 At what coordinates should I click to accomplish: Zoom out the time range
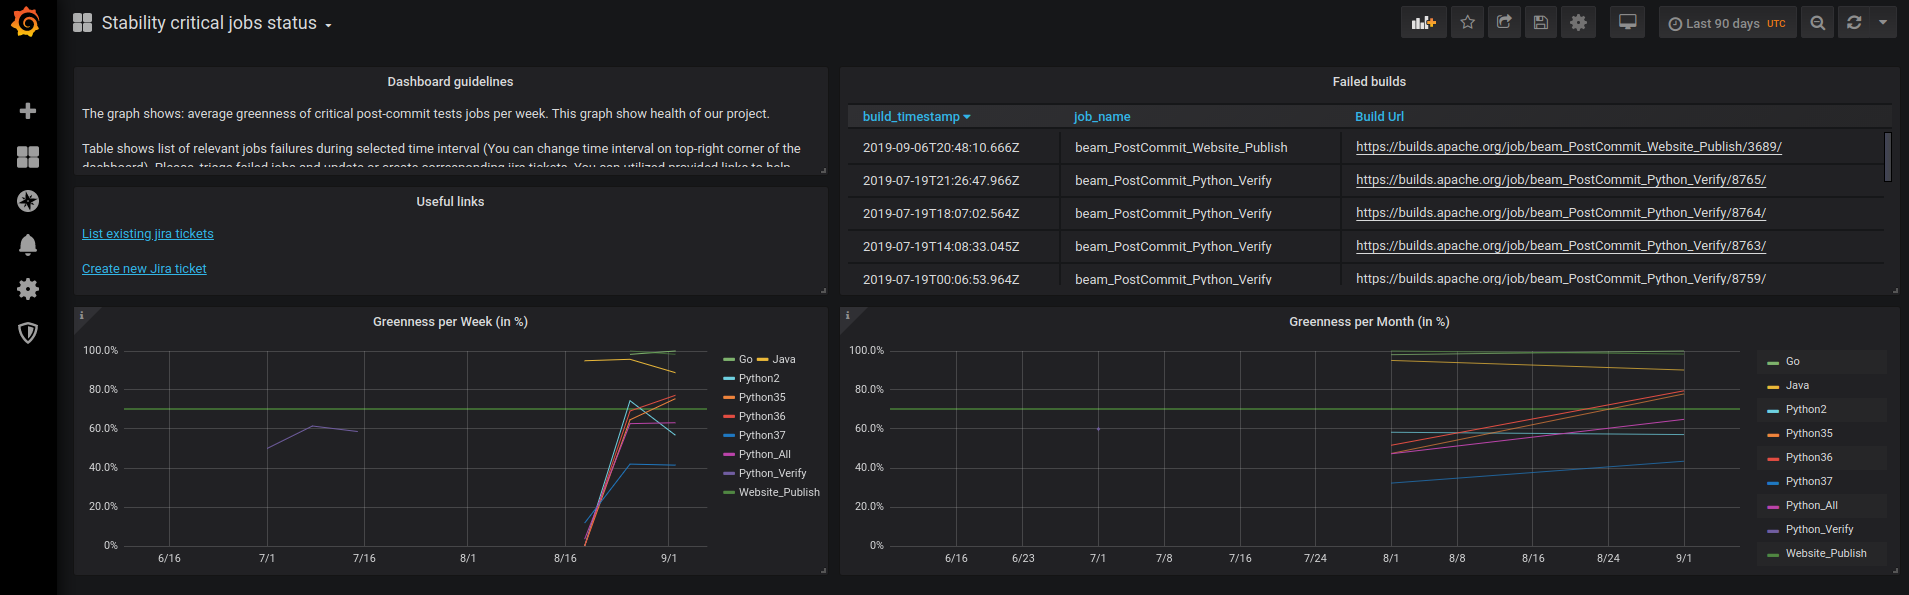tap(1818, 22)
